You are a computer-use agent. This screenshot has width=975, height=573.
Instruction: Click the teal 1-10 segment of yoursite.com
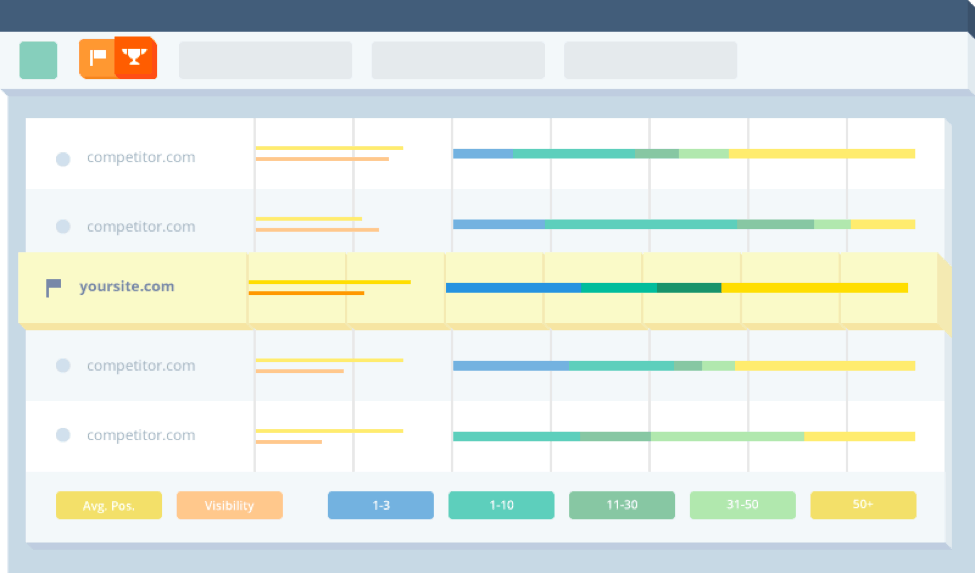[x=619, y=288]
